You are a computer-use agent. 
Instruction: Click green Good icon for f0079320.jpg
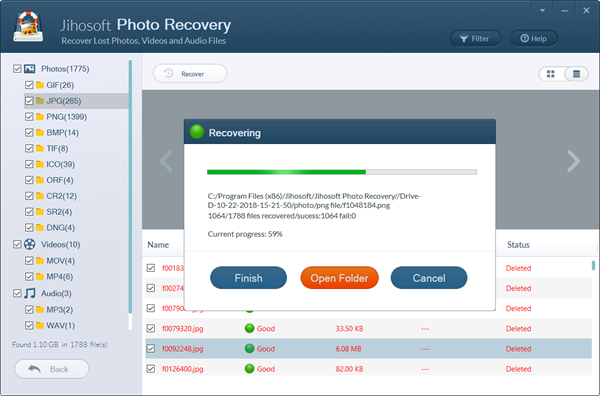point(249,328)
